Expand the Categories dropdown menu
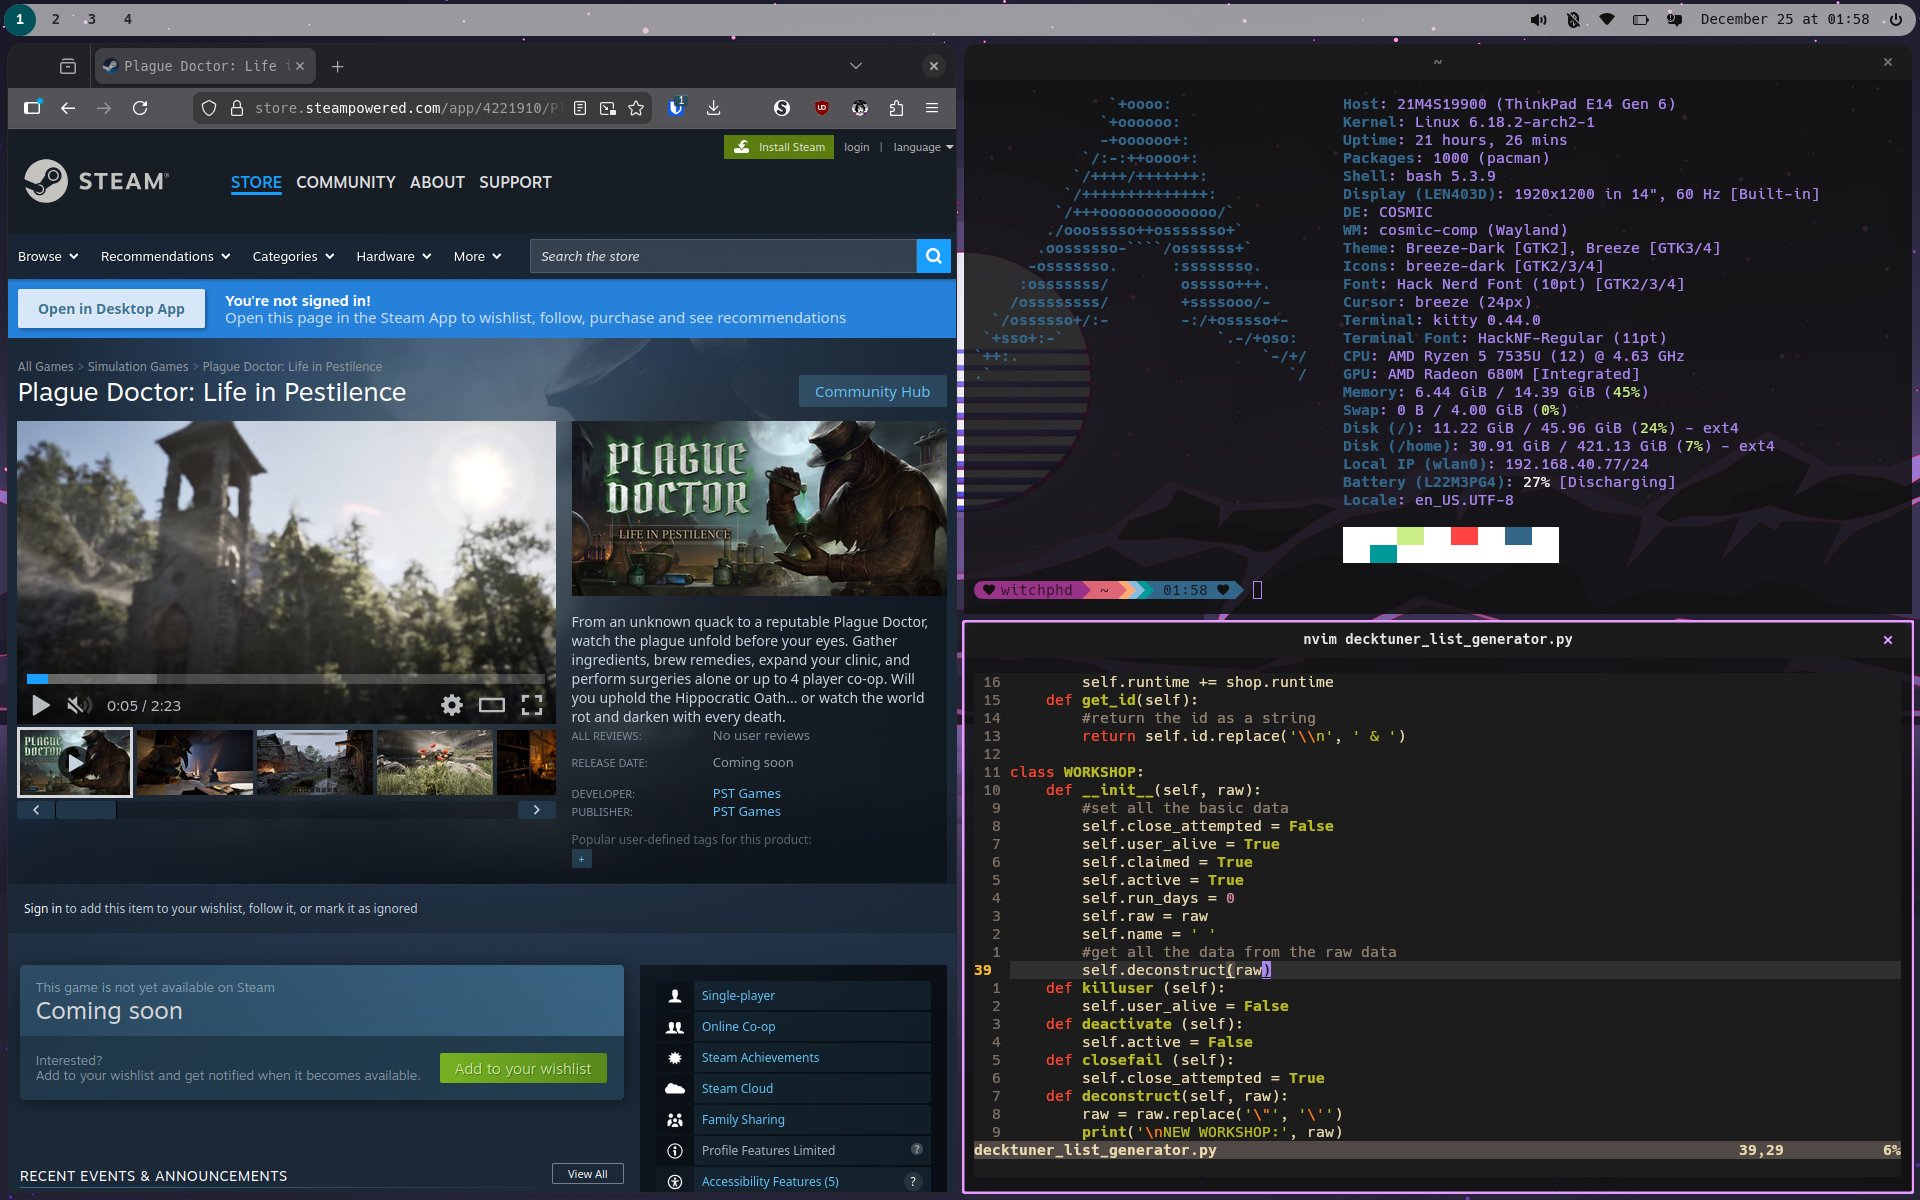Image resolution: width=1920 pixels, height=1200 pixels. point(293,256)
